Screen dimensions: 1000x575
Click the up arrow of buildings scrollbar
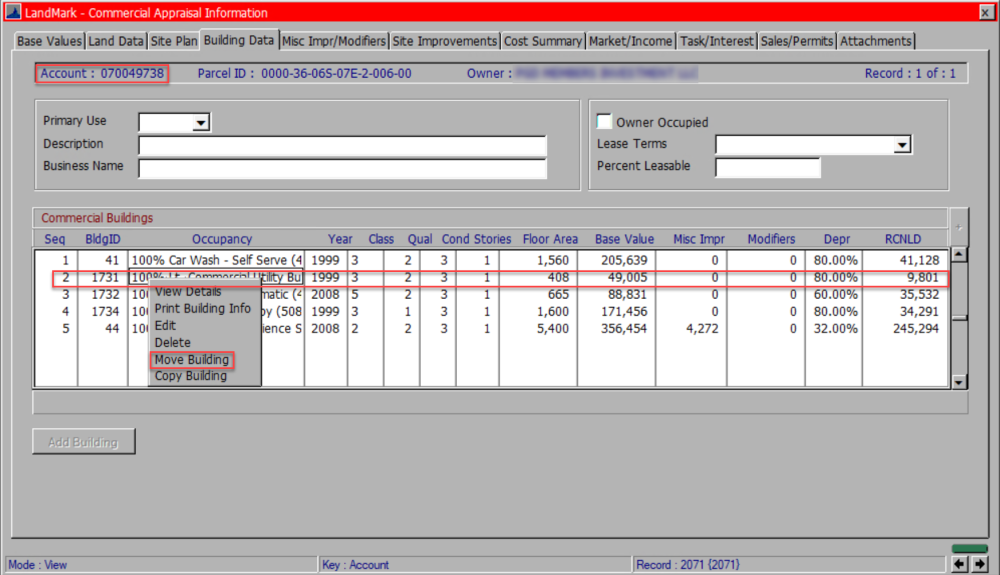click(959, 254)
